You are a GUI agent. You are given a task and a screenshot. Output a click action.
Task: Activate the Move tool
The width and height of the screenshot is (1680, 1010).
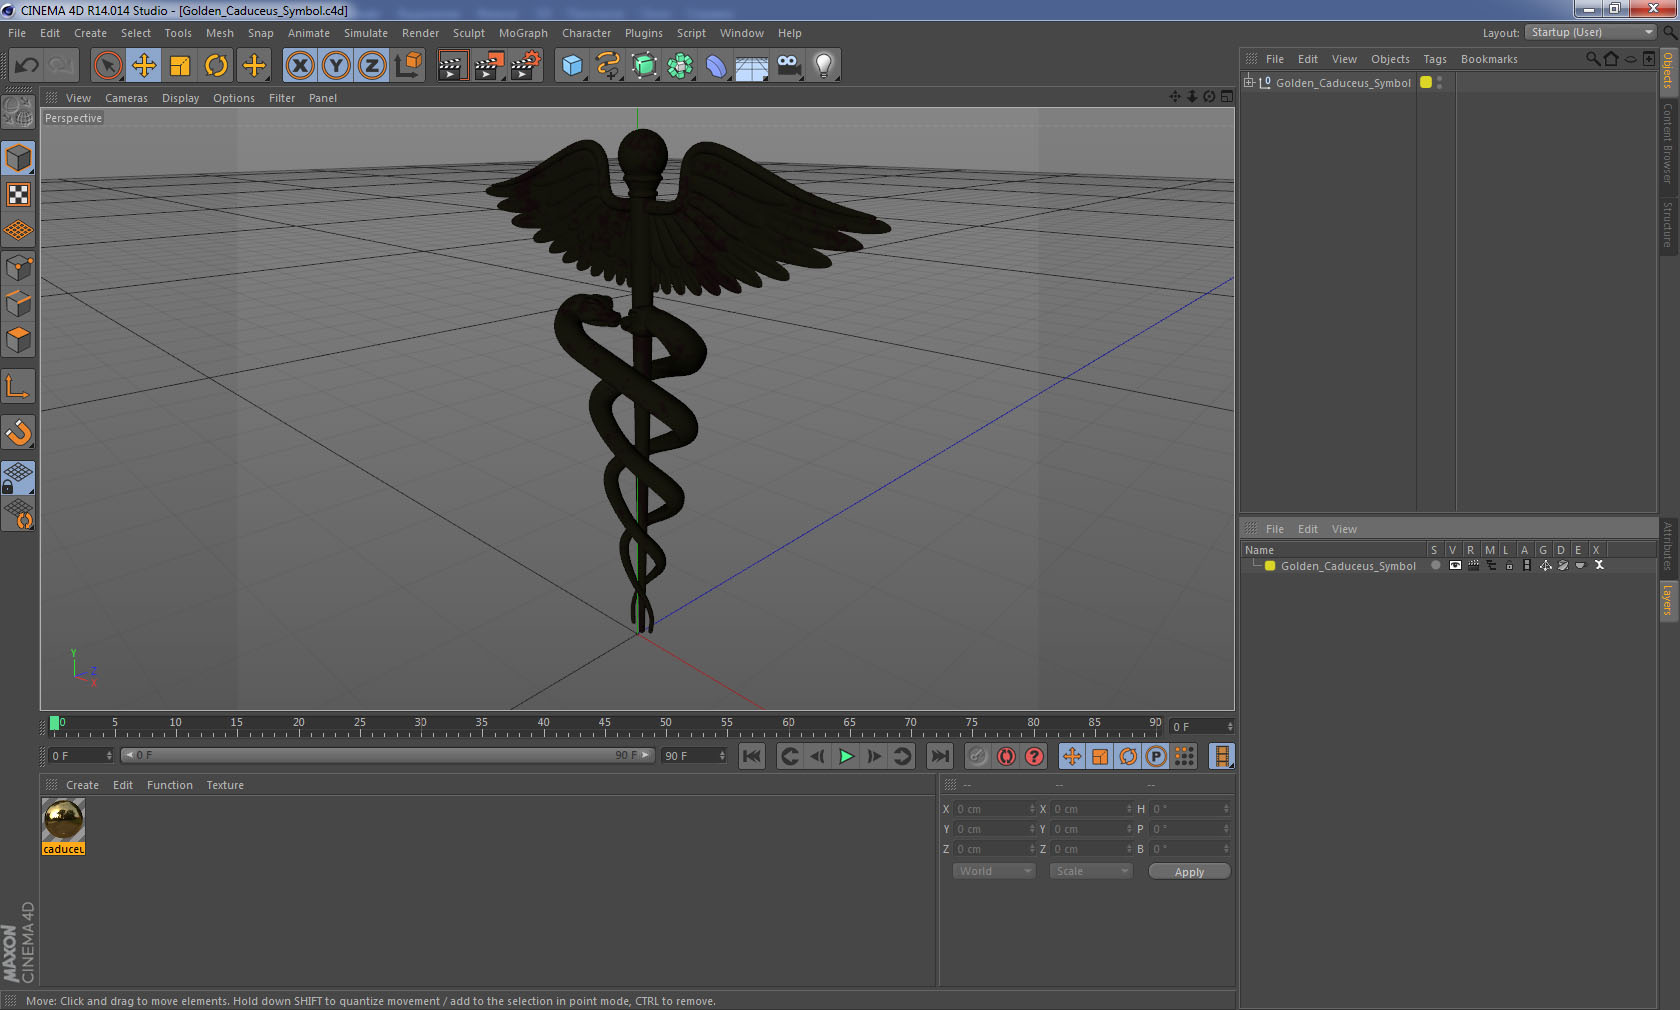tap(144, 66)
